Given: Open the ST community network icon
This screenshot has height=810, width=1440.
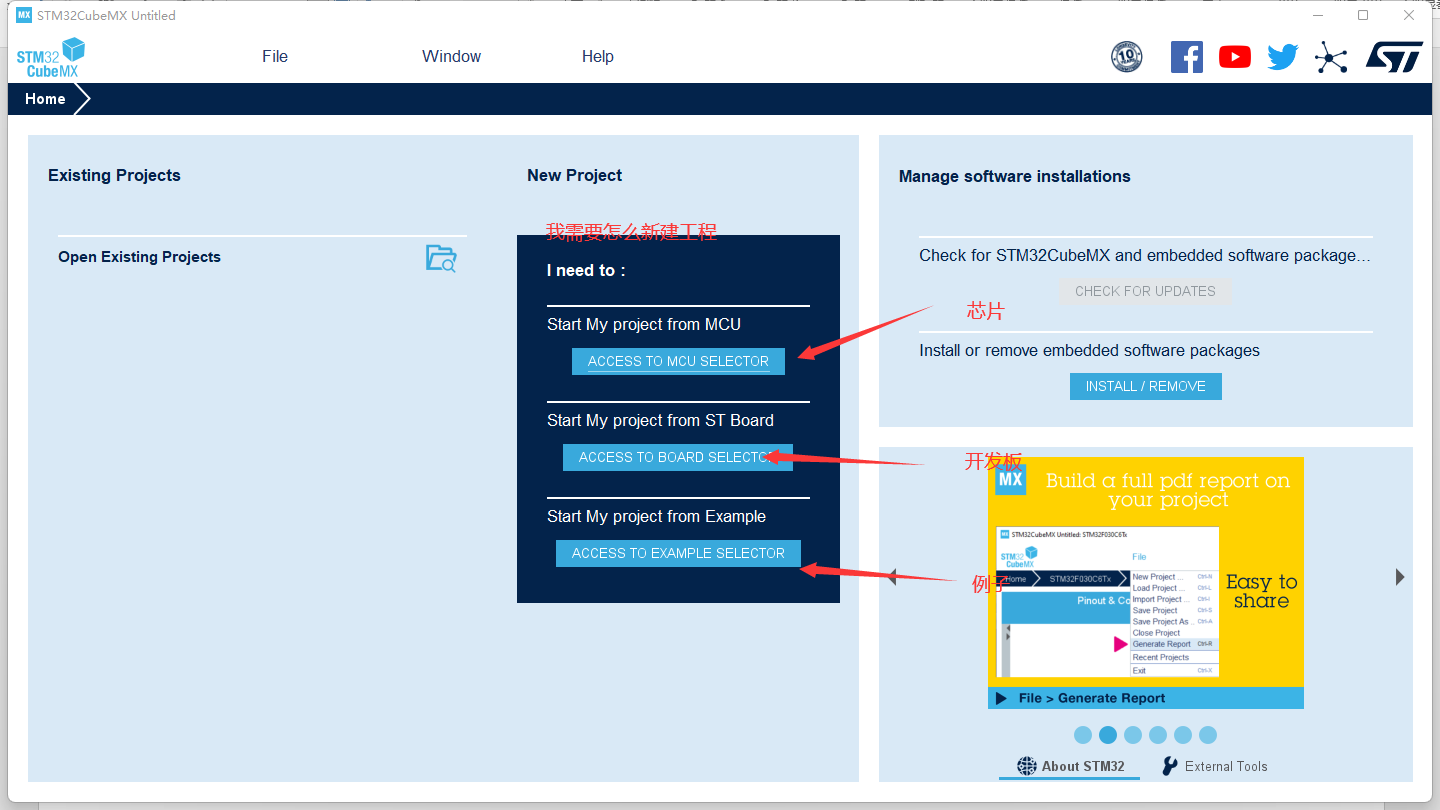Looking at the screenshot, I should point(1331,57).
